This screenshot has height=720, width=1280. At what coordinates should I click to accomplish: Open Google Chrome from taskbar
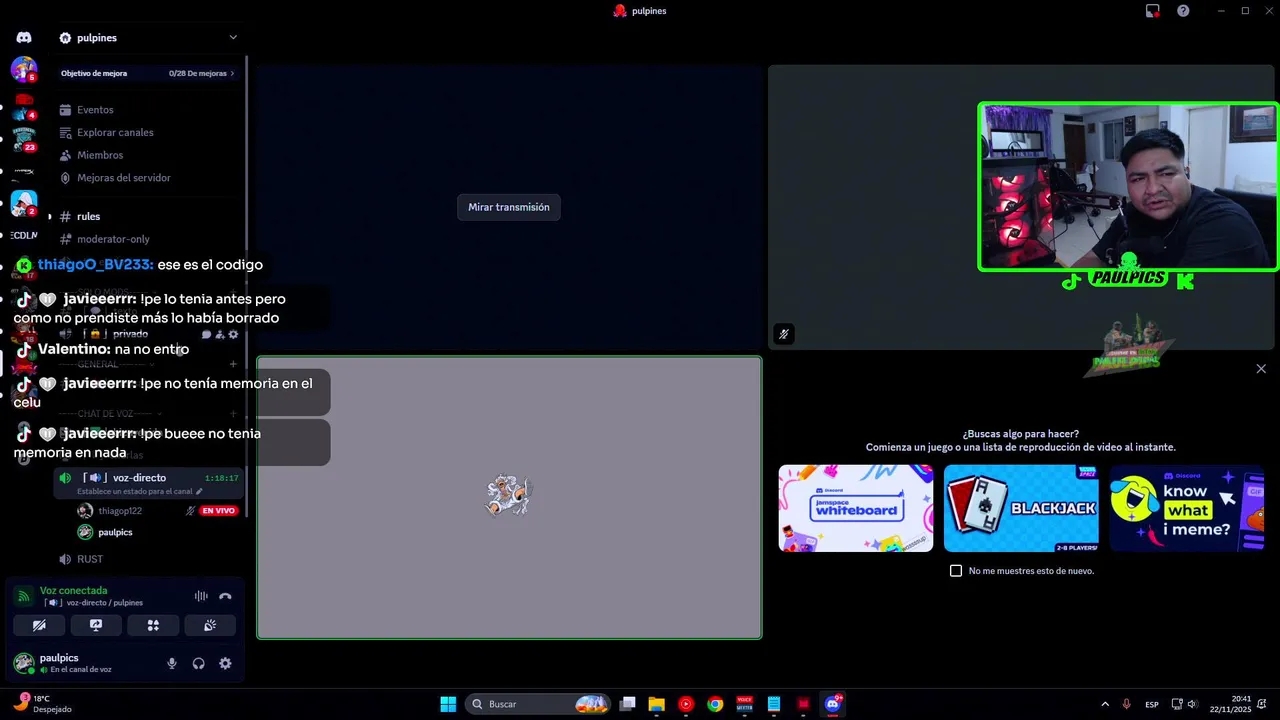(715, 704)
